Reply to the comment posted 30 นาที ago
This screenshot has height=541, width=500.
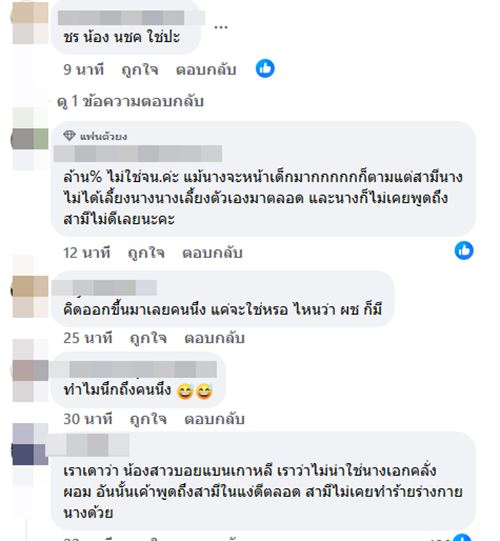[214, 419]
